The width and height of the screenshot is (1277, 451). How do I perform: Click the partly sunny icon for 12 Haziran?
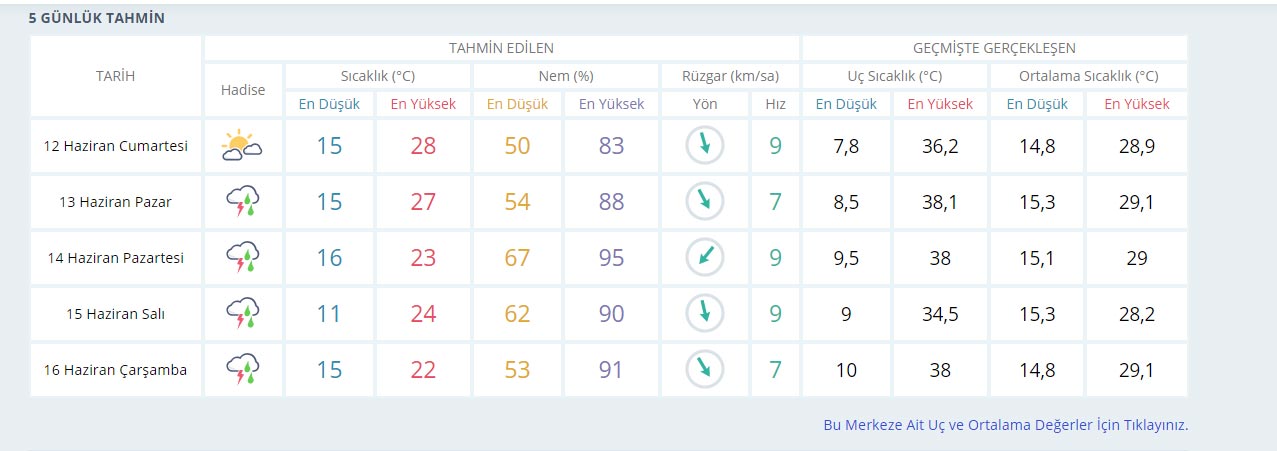click(242, 146)
